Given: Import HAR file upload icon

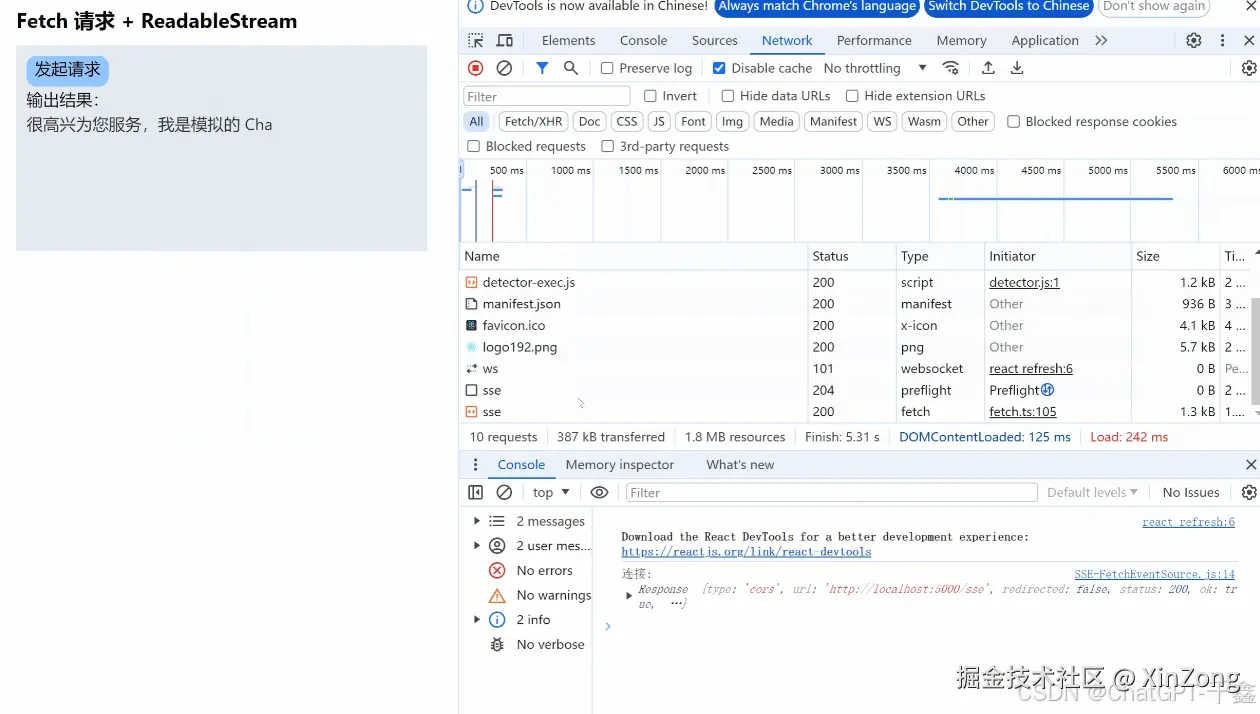Looking at the screenshot, I should click(x=988, y=68).
